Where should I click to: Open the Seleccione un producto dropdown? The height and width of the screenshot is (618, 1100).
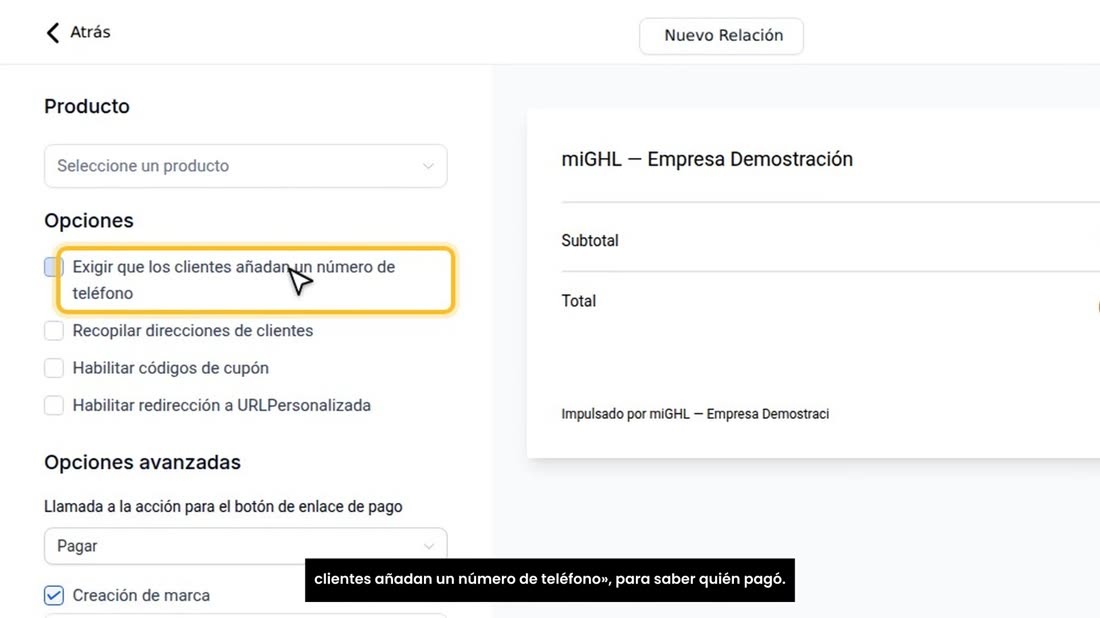(246, 166)
